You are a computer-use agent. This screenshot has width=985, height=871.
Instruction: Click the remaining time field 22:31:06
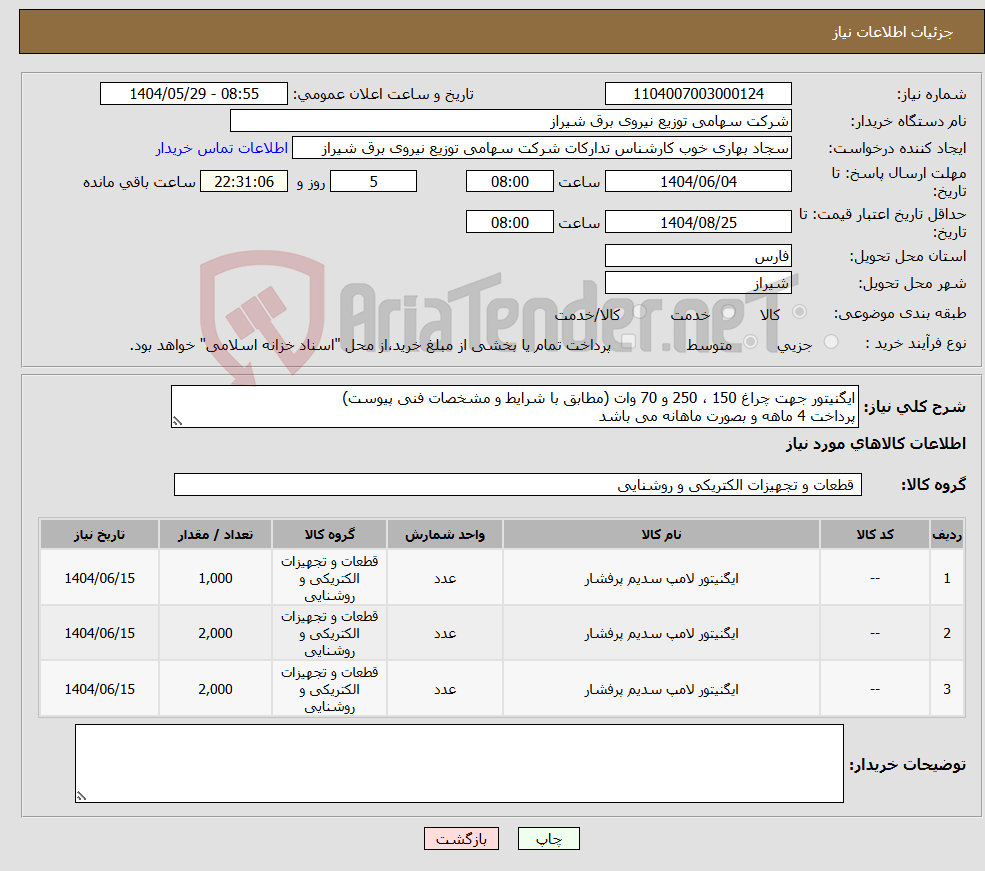click(x=244, y=181)
